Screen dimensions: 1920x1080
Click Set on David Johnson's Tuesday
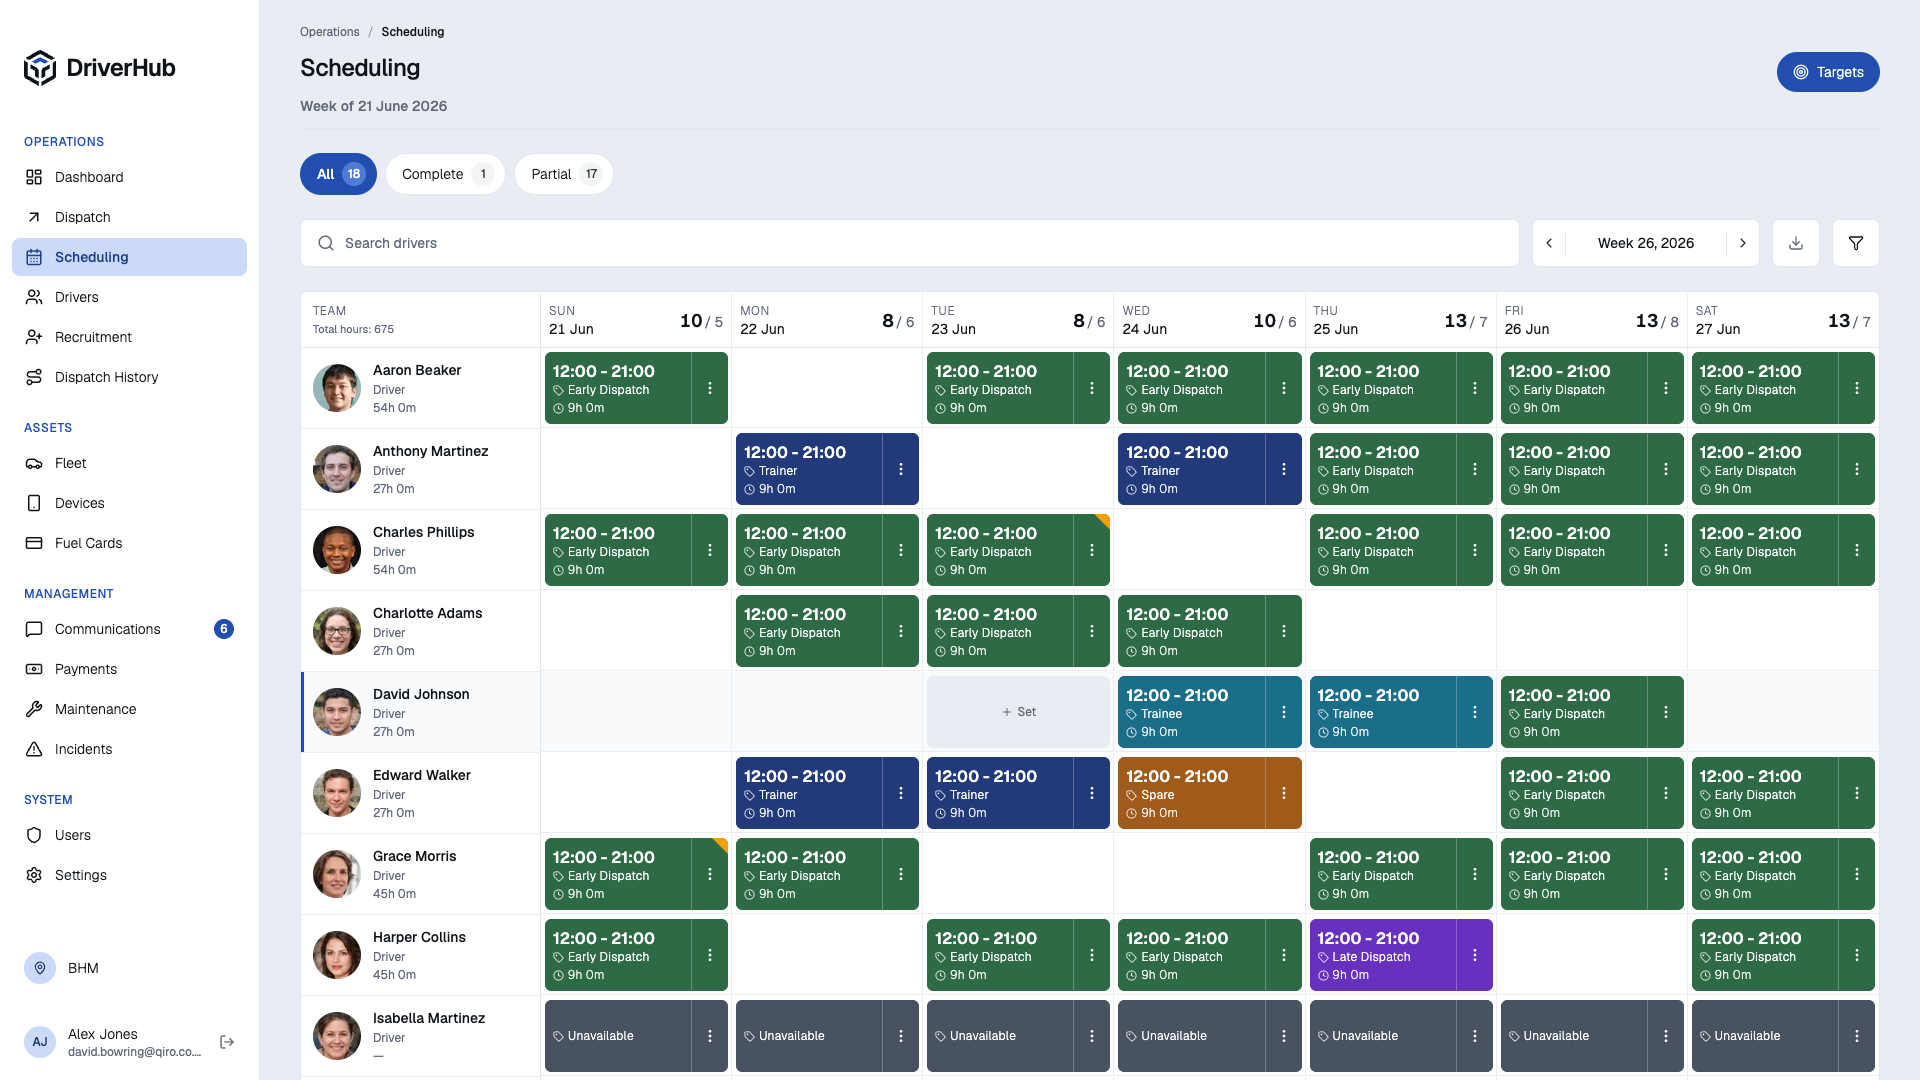[1018, 712]
